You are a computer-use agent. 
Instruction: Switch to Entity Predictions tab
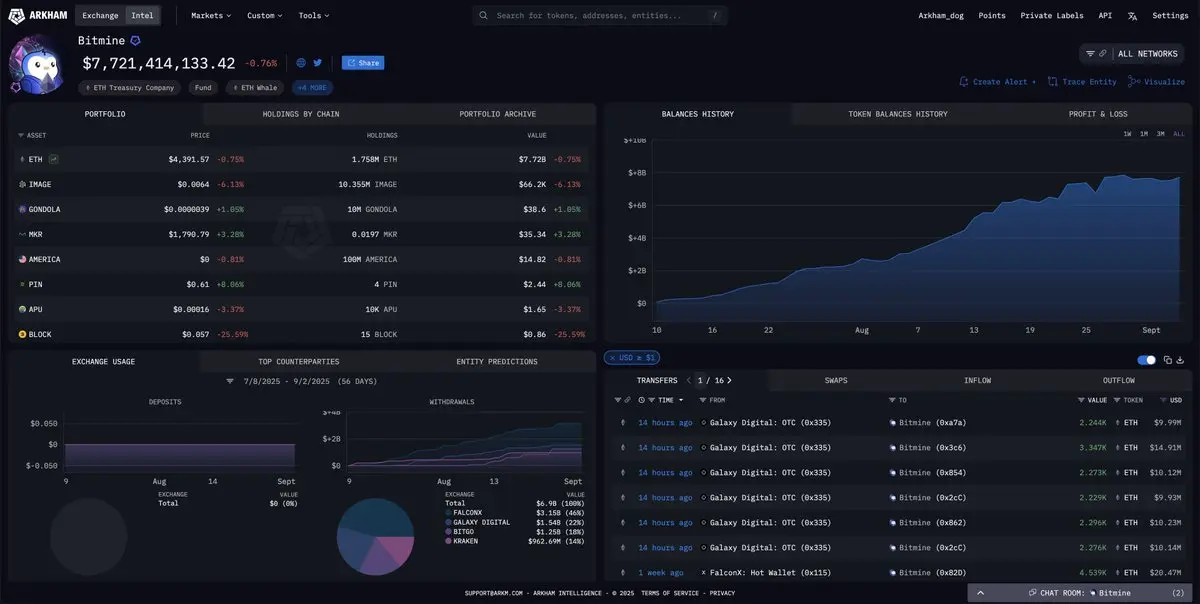coord(496,361)
